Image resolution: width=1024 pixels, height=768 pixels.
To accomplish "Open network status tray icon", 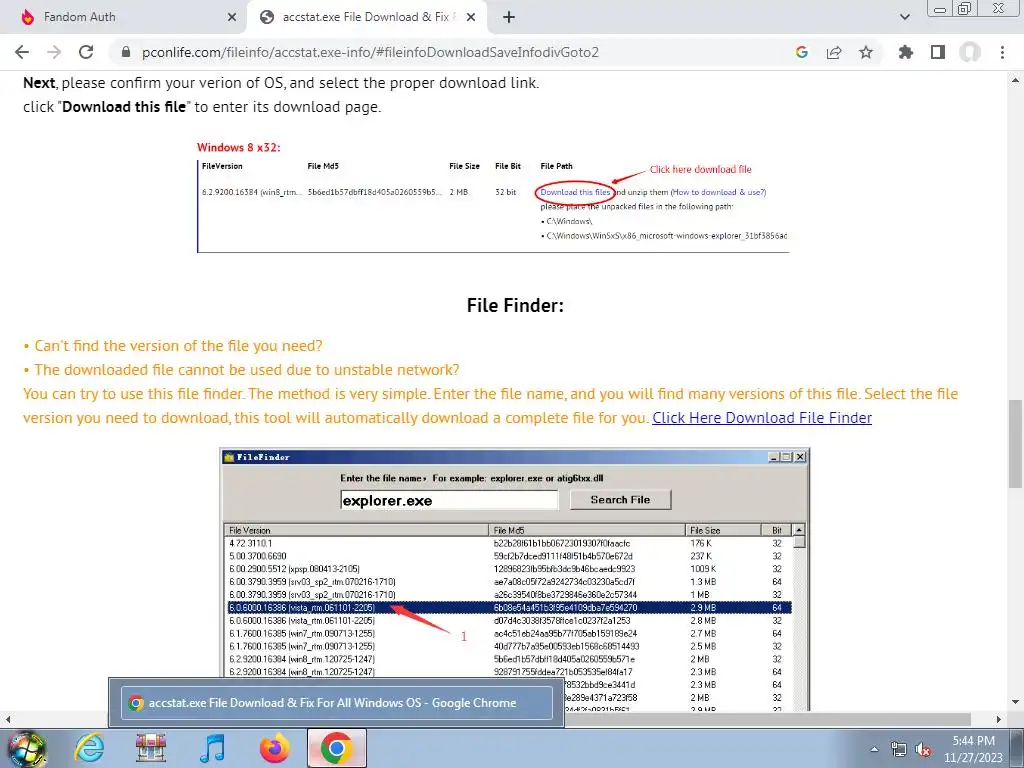I will [899, 749].
